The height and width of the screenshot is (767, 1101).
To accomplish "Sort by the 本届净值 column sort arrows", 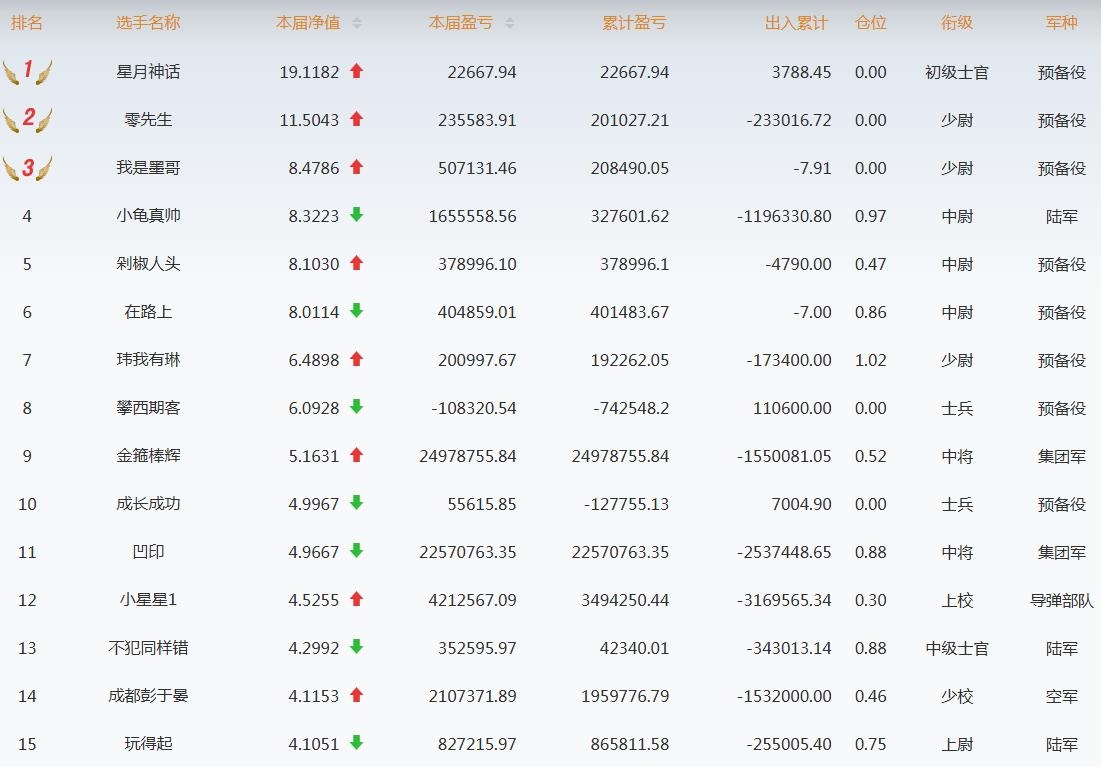I will 357,23.
